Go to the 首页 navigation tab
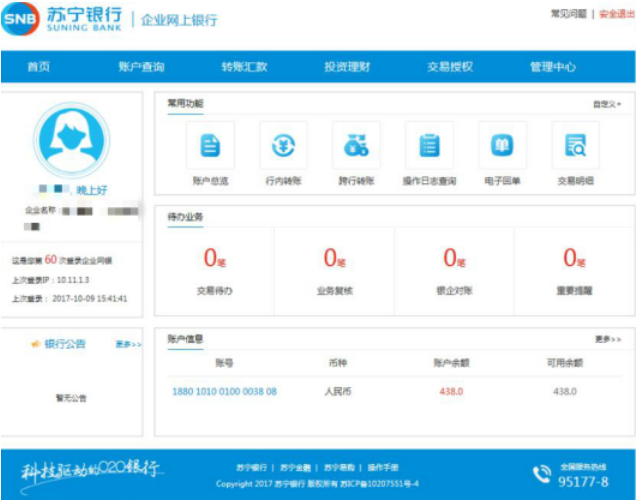The height and width of the screenshot is (500, 636). (x=39, y=67)
